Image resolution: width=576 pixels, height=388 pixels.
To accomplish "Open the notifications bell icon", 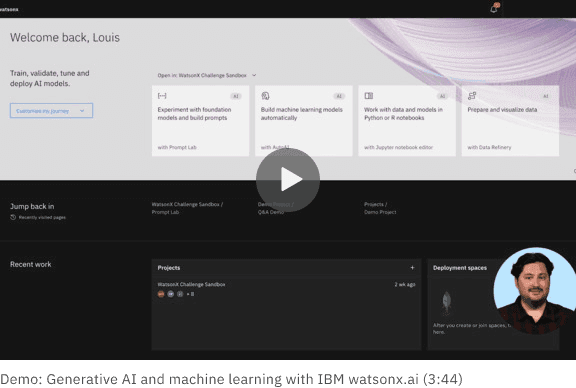I will click(x=494, y=8).
